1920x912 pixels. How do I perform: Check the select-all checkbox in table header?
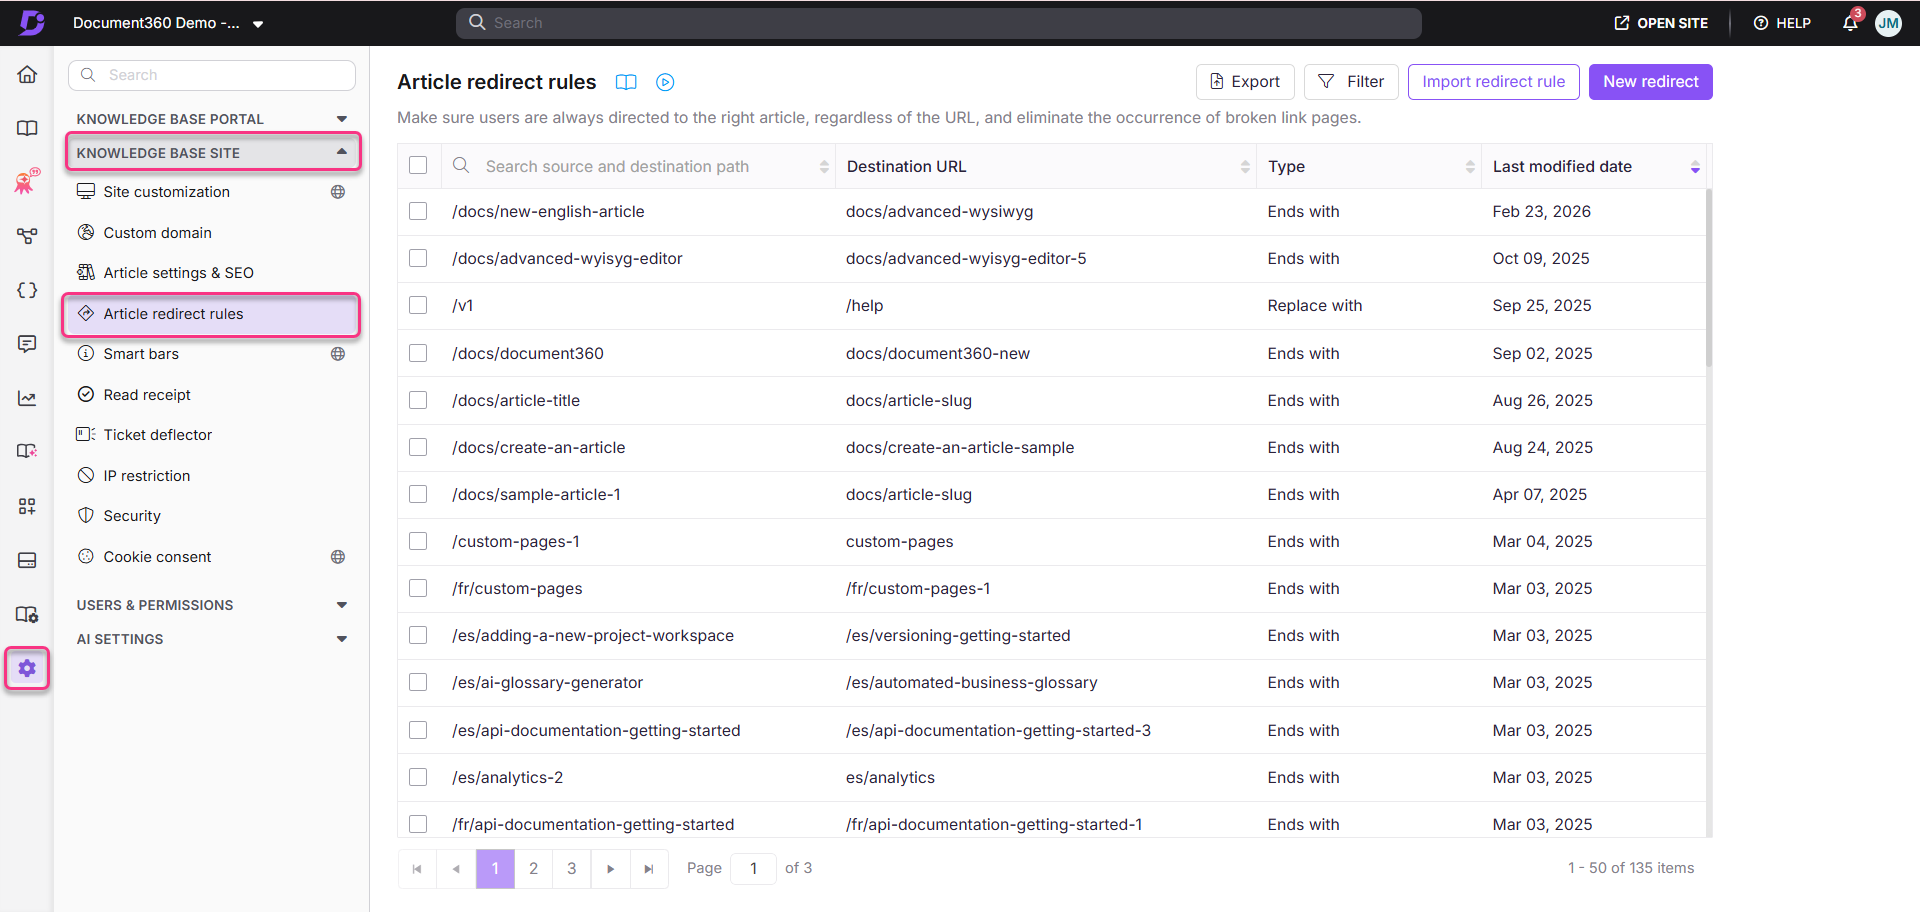coord(418,165)
